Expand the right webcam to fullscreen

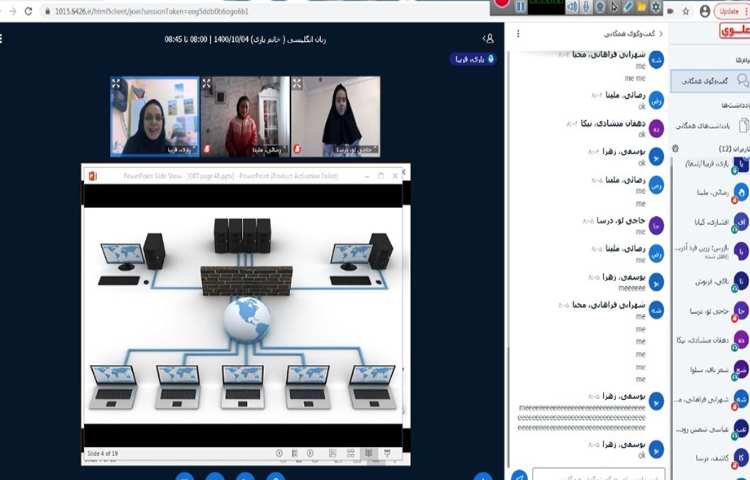point(297,84)
